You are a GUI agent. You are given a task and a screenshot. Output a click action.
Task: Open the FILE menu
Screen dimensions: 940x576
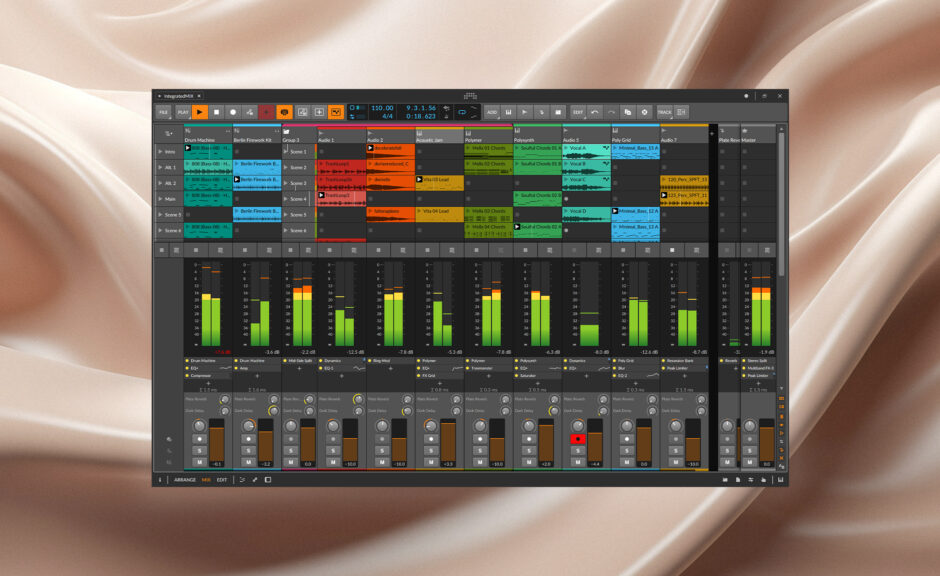[x=163, y=112]
